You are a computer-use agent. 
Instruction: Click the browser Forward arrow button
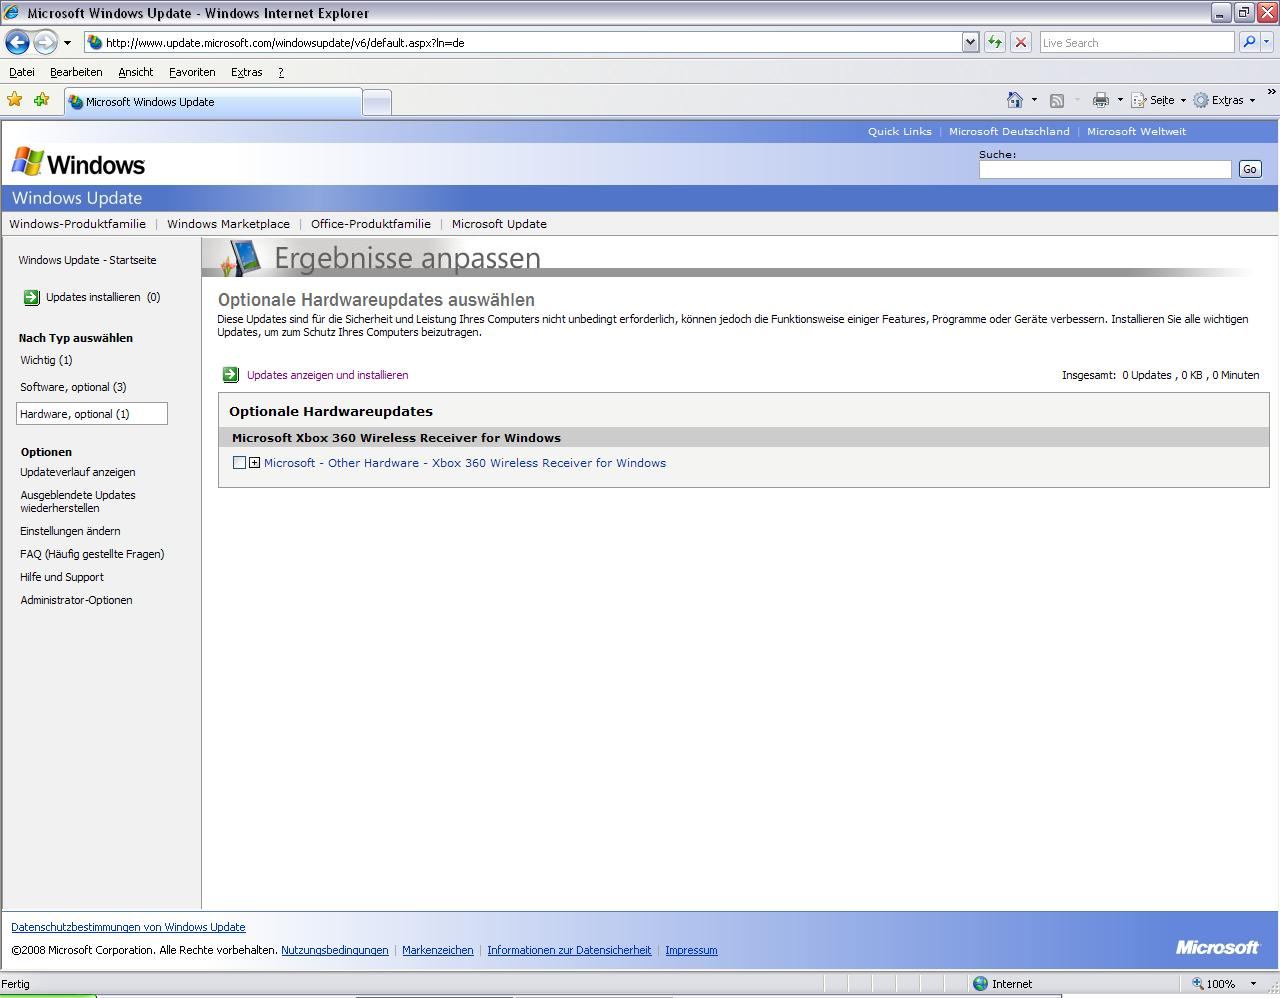[45, 42]
